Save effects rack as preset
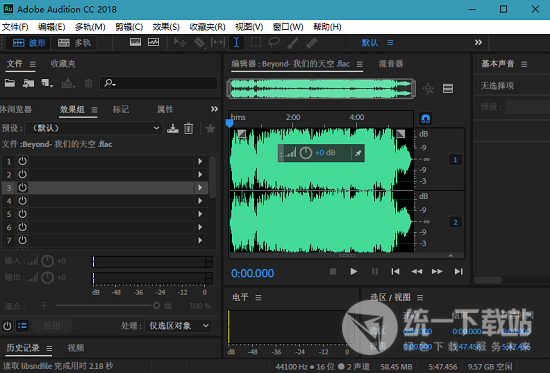Screen dimensions: 550x373 click(x=172, y=128)
